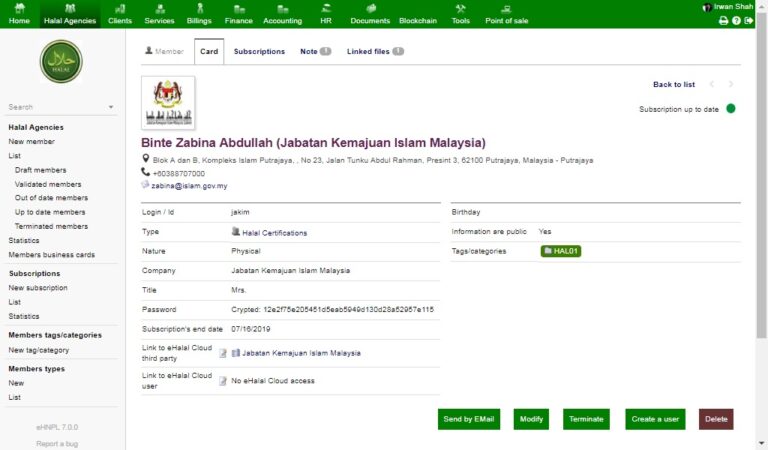Click the help question mark icon

[736, 21]
